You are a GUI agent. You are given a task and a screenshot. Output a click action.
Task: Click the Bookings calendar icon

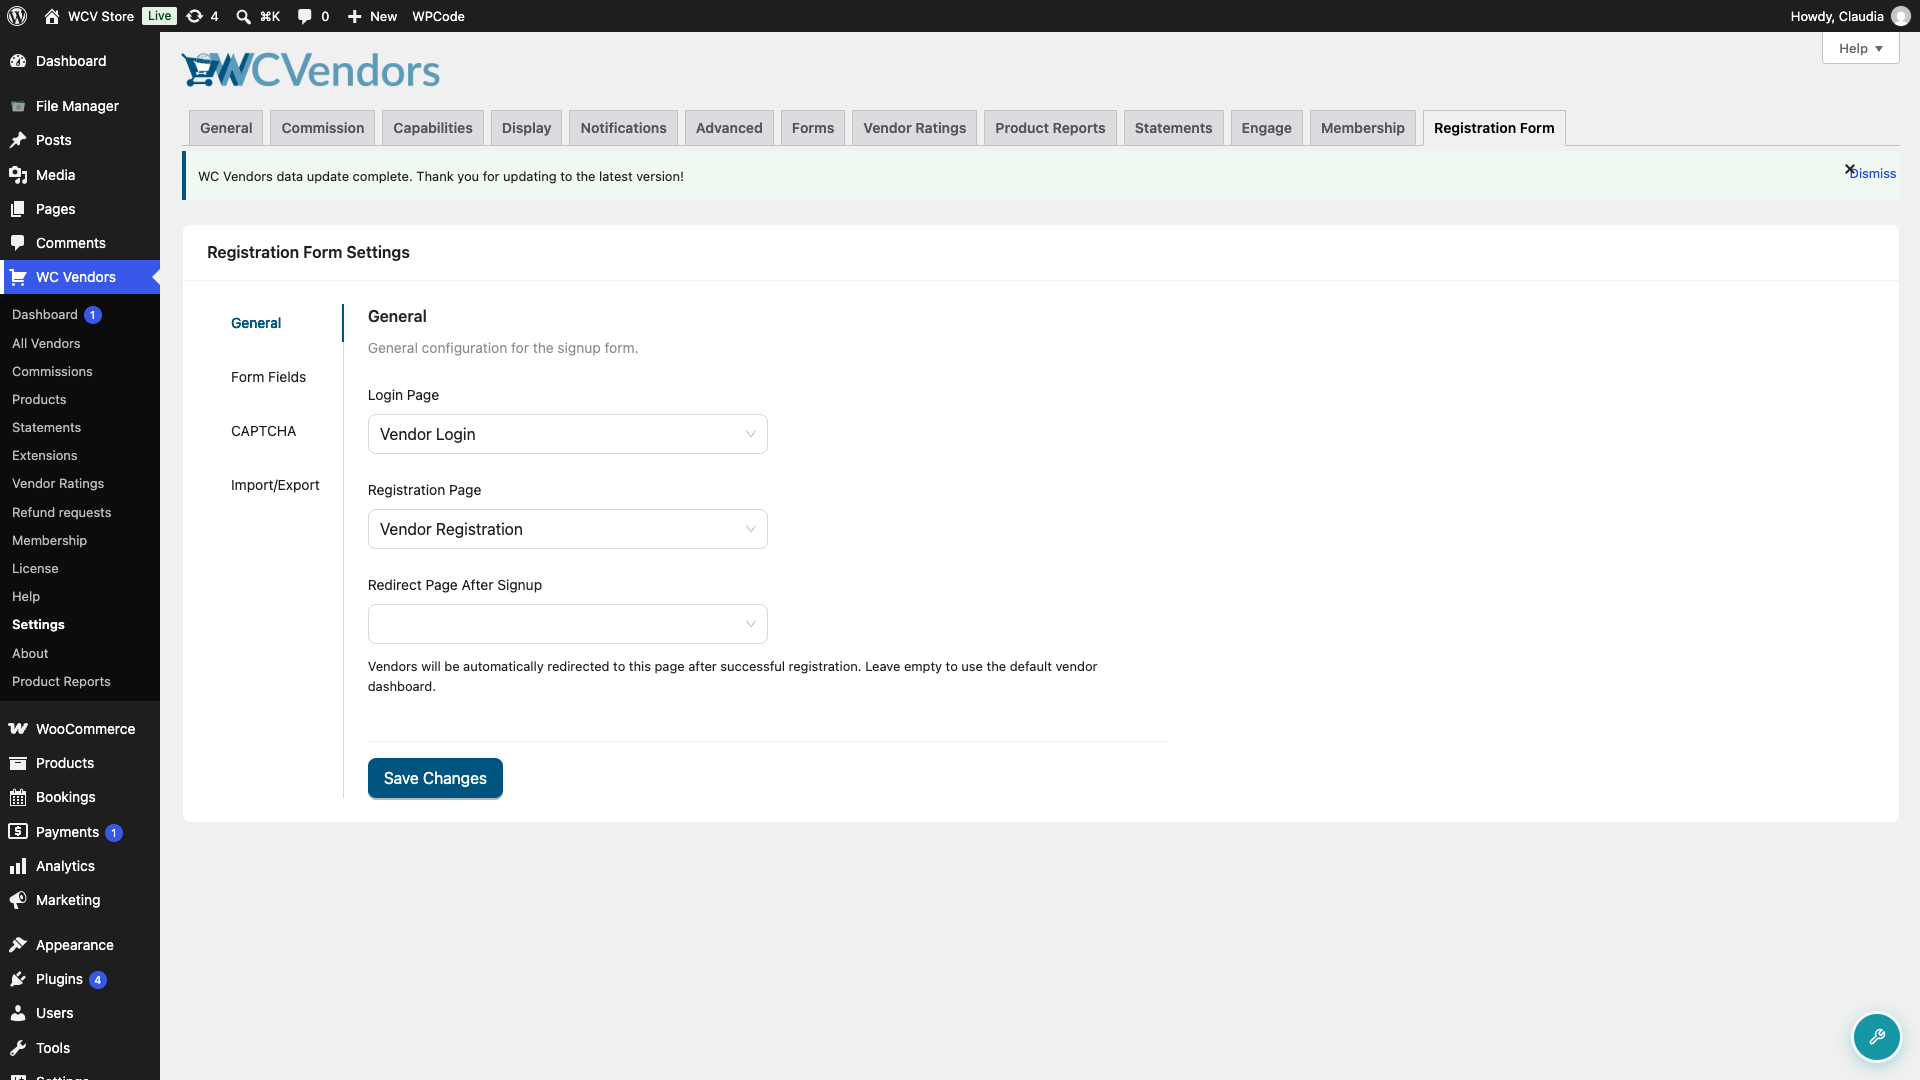pyautogui.click(x=18, y=797)
